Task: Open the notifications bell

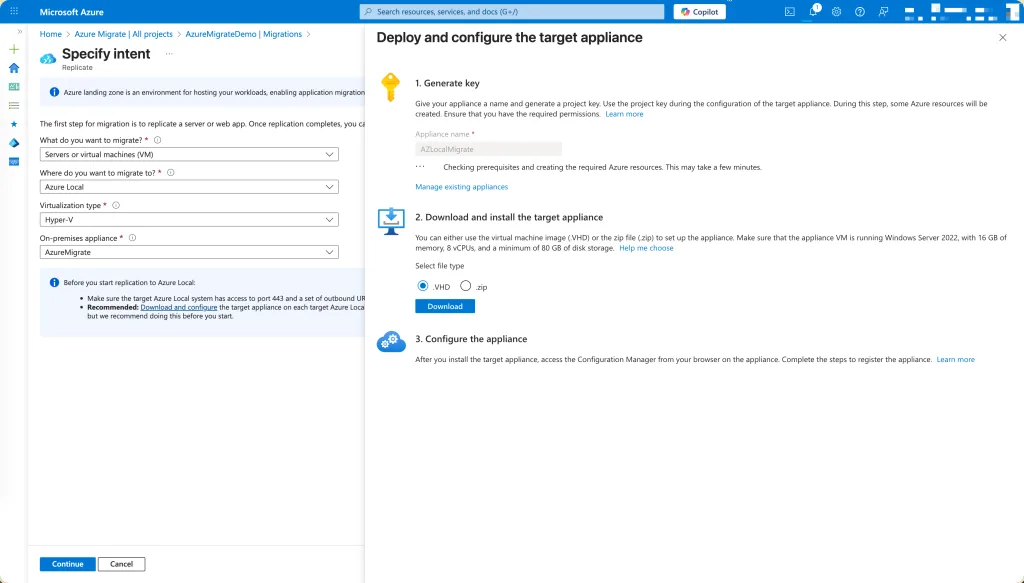Action: (814, 12)
